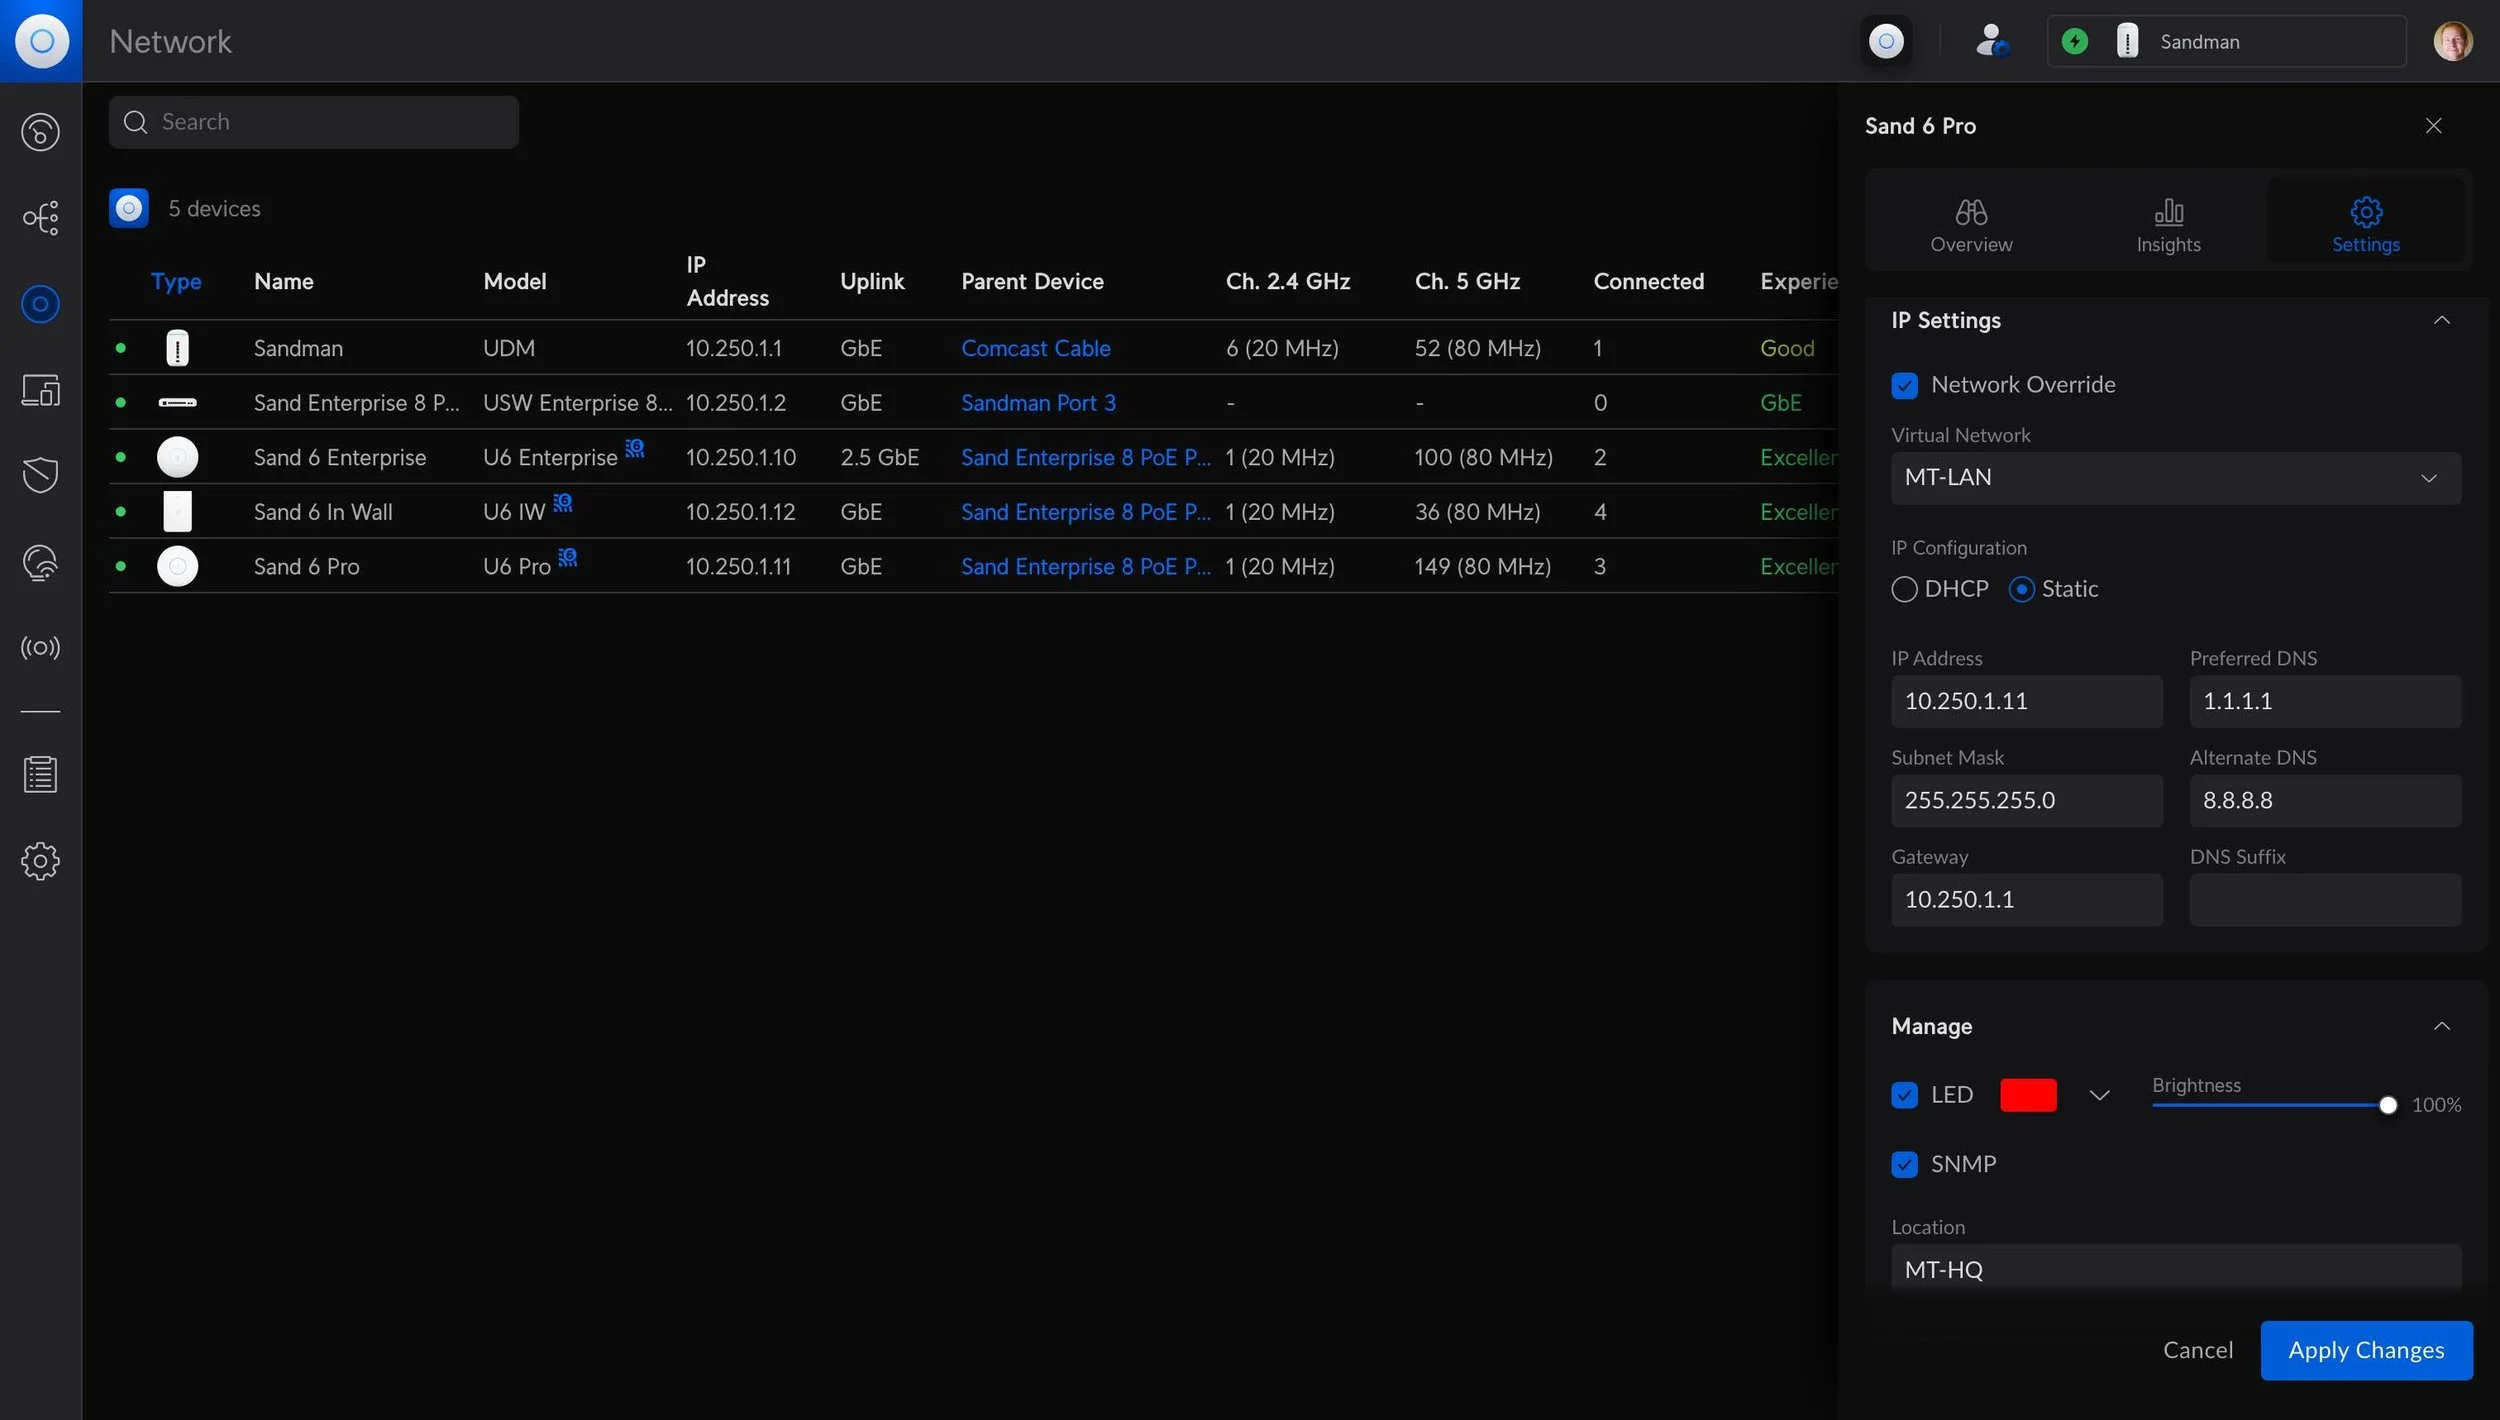Click the update badge next to U6 Pro
Screen dimensions: 2500x1420
(x=568, y=557)
